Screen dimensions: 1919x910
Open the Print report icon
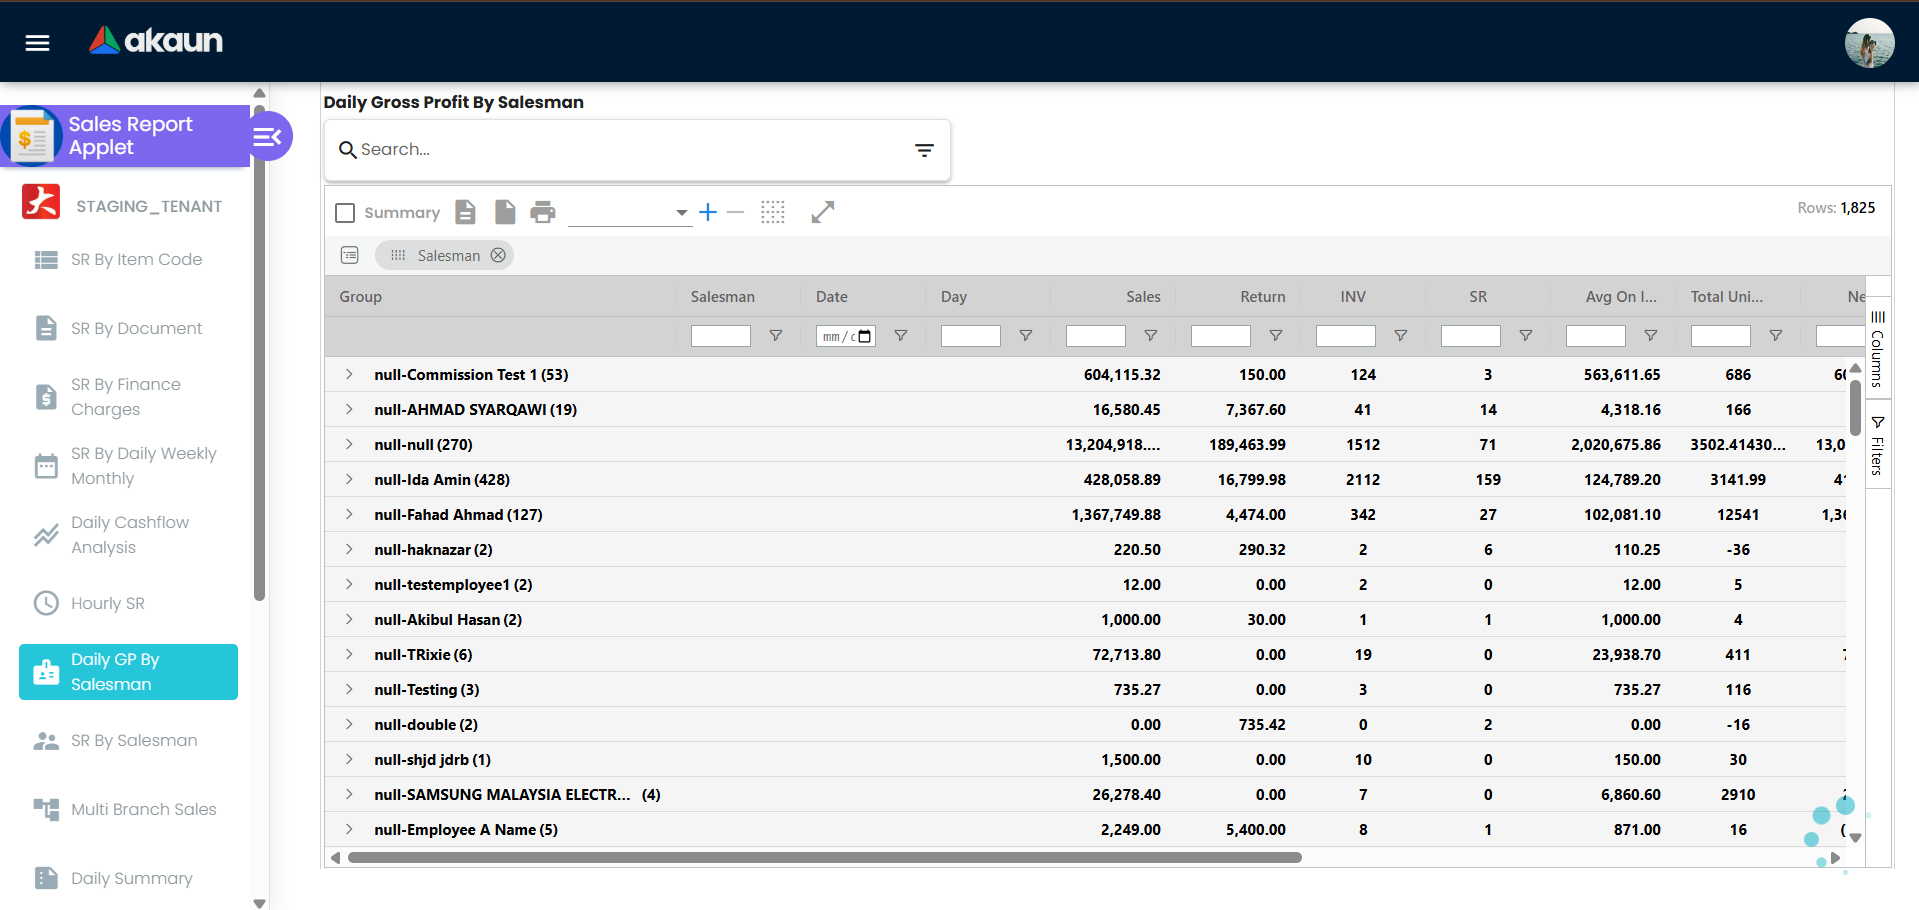[x=543, y=212]
